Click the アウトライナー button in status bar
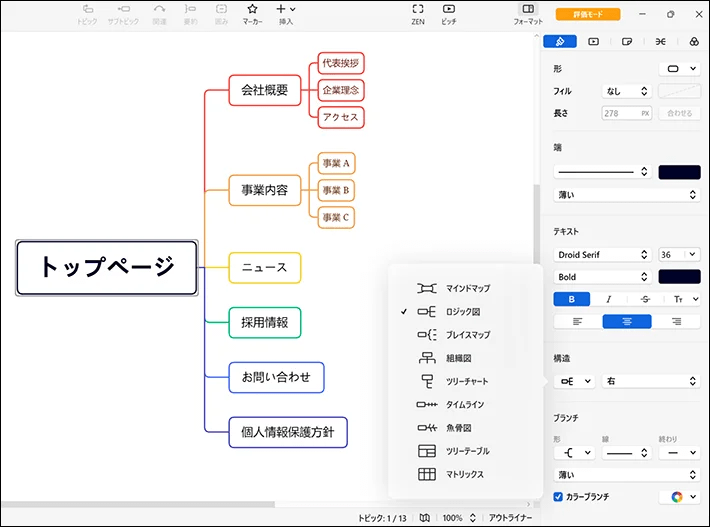 tap(509, 518)
